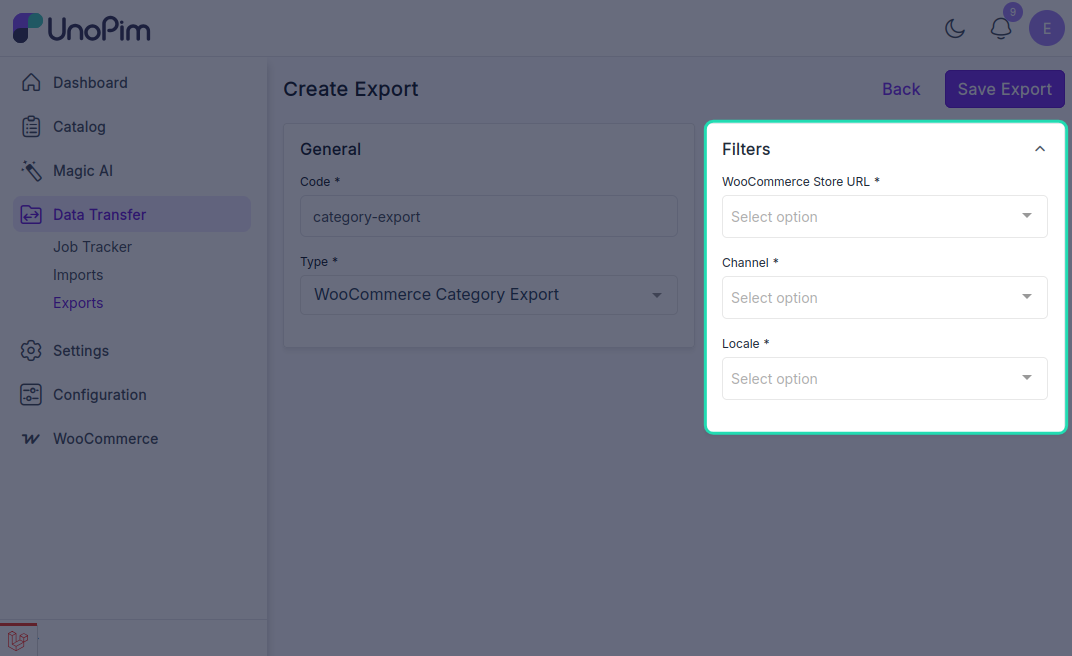
Task: Open user profile avatar E
Action: click(1047, 29)
